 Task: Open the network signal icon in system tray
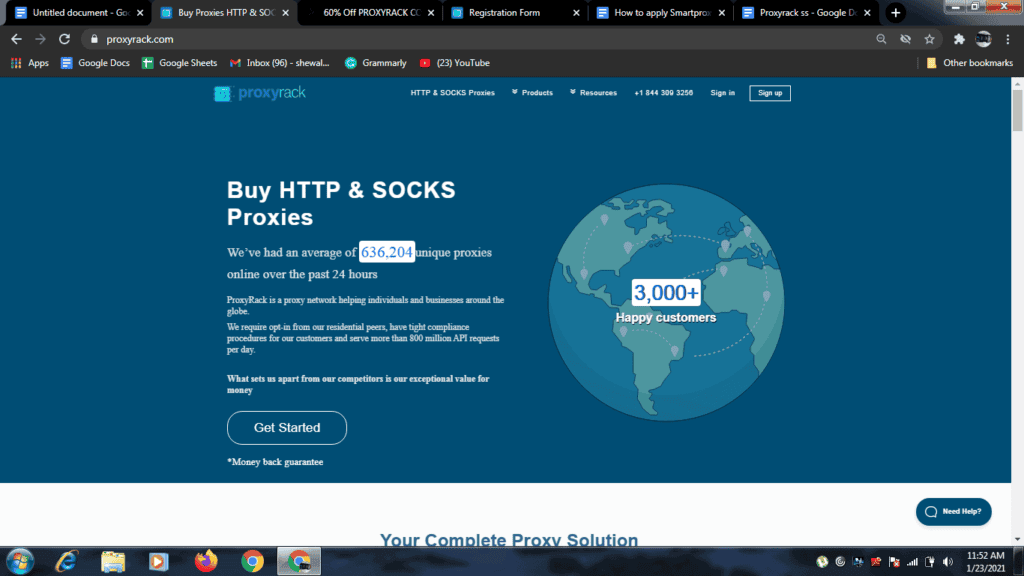coord(912,562)
